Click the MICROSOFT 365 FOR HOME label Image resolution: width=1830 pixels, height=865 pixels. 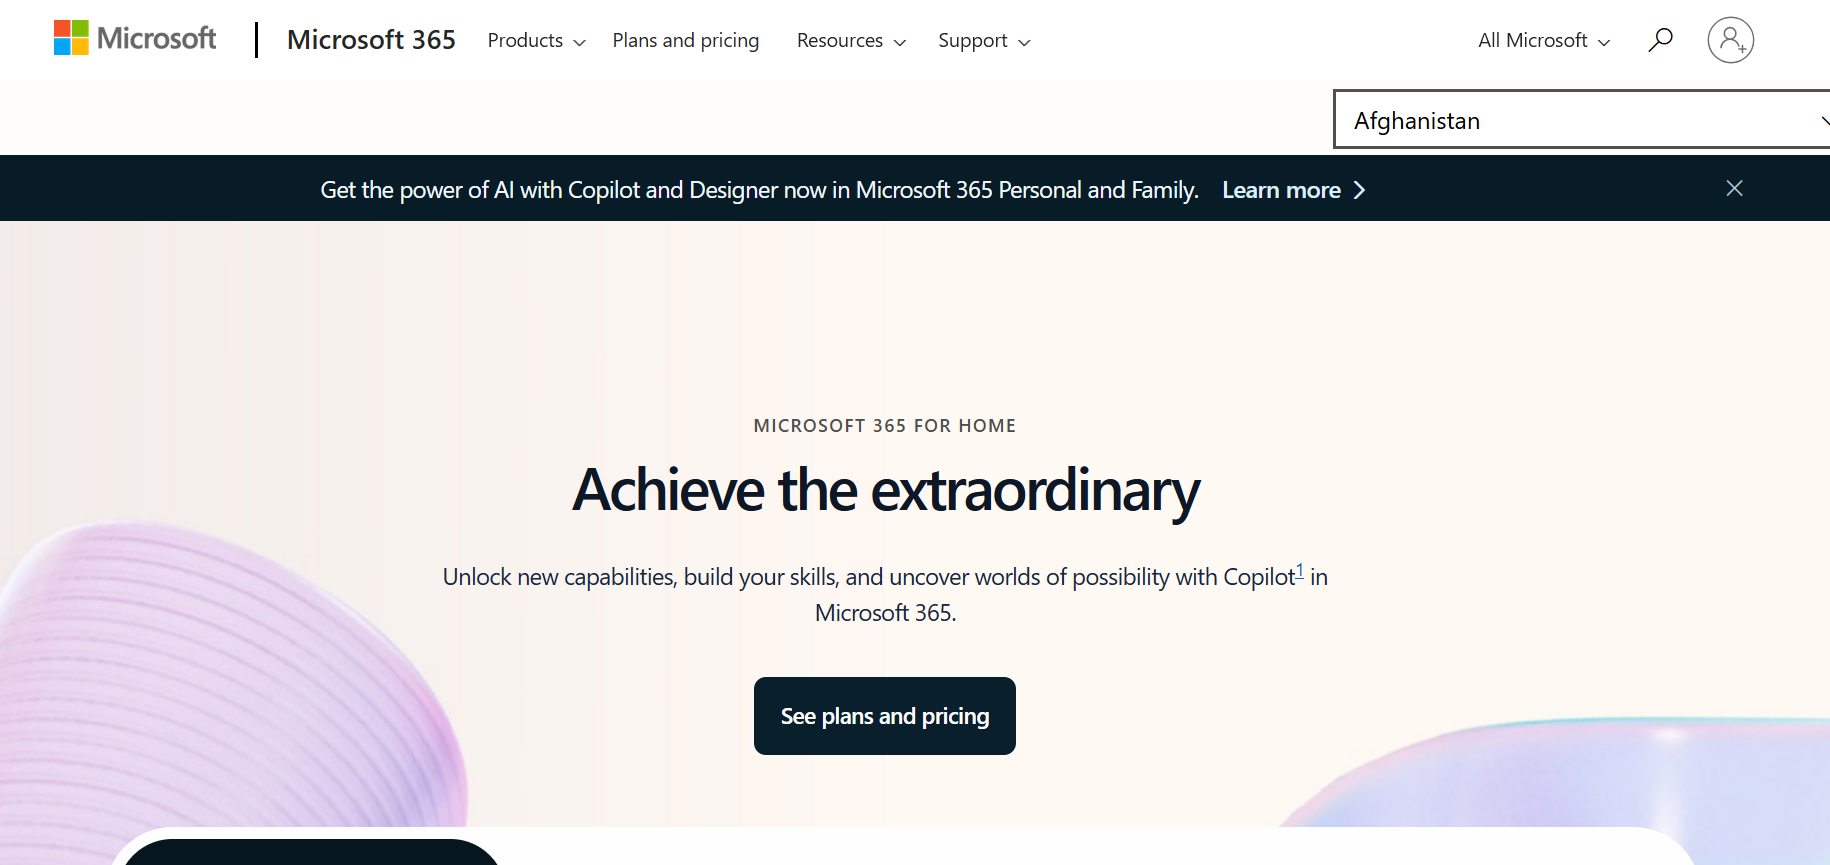[x=885, y=426]
